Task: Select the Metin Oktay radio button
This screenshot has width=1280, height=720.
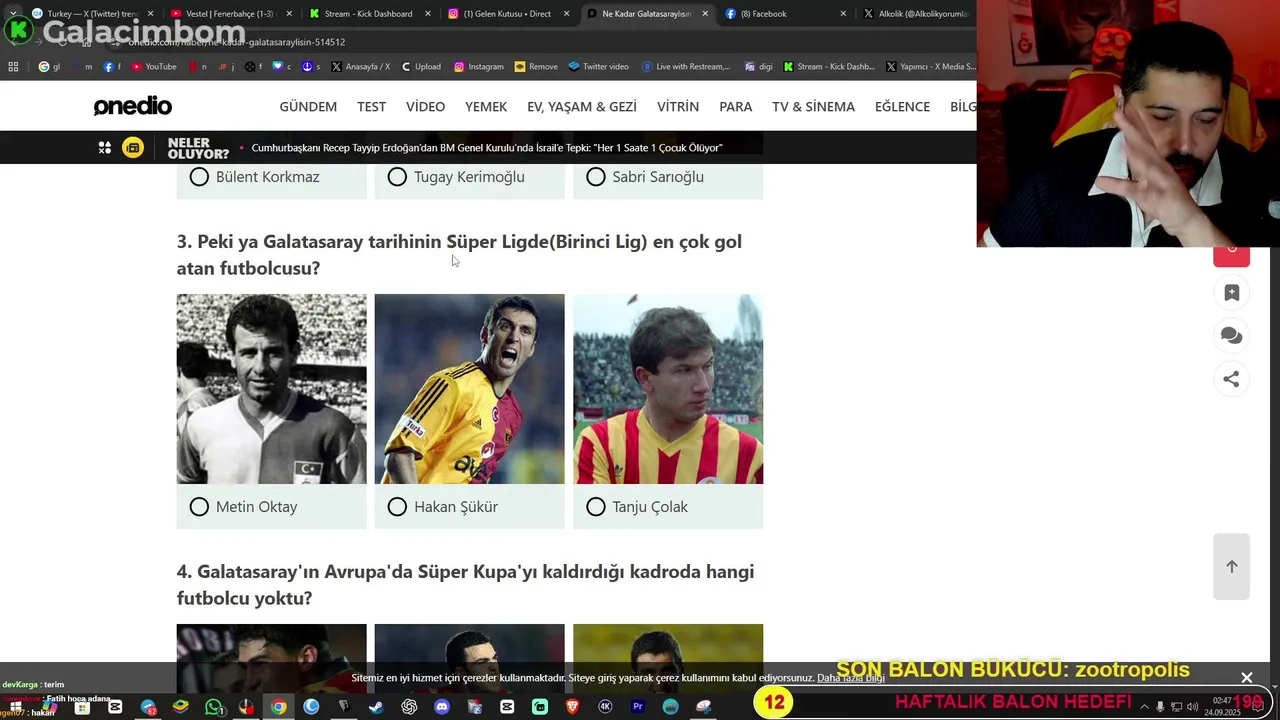Action: (x=199, y=507)
